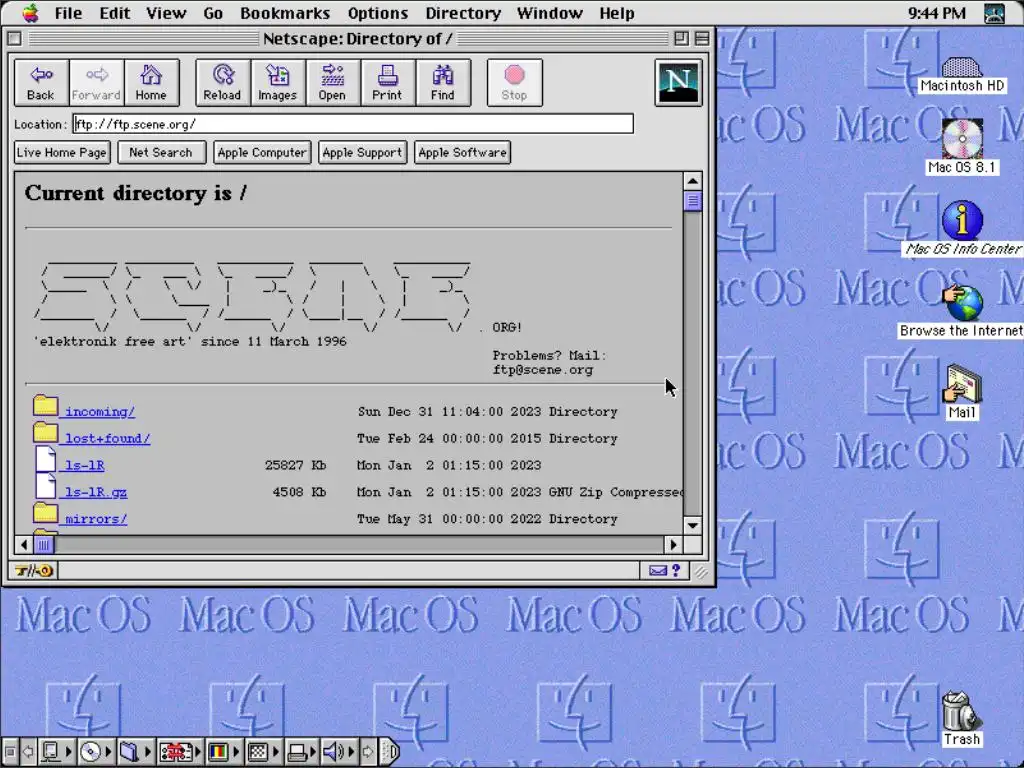Click in the Location URL field
Viewport: 1024px width, 768px height.
click(353, 124)
